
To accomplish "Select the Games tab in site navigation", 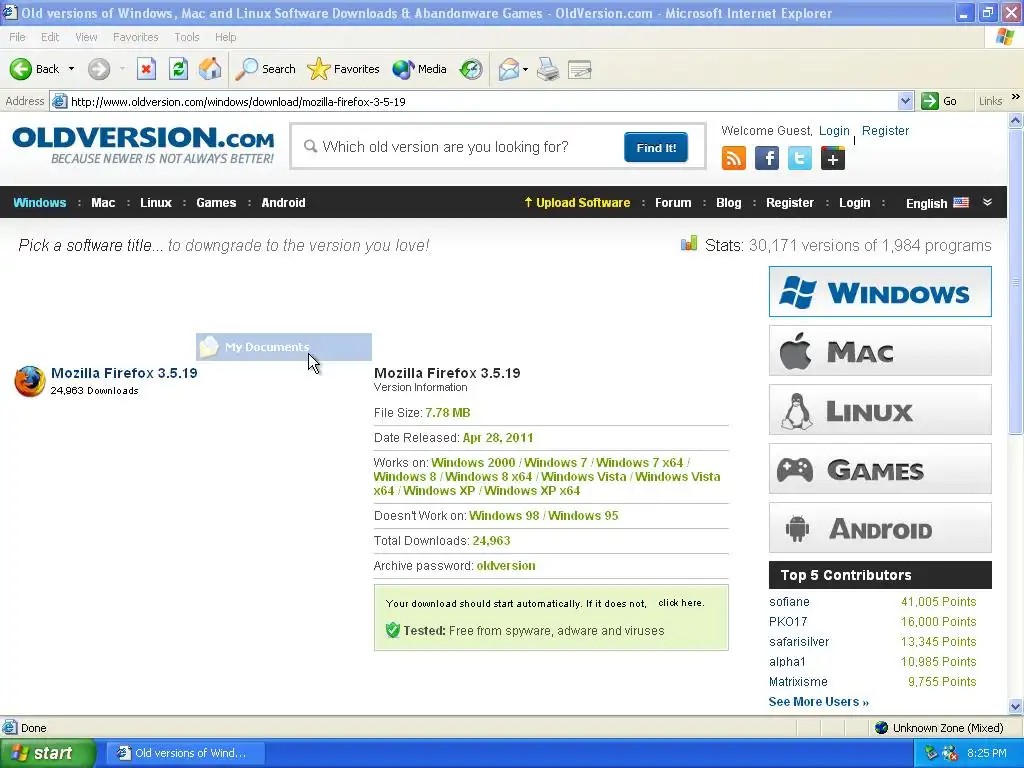I will (x=216, y=202).
